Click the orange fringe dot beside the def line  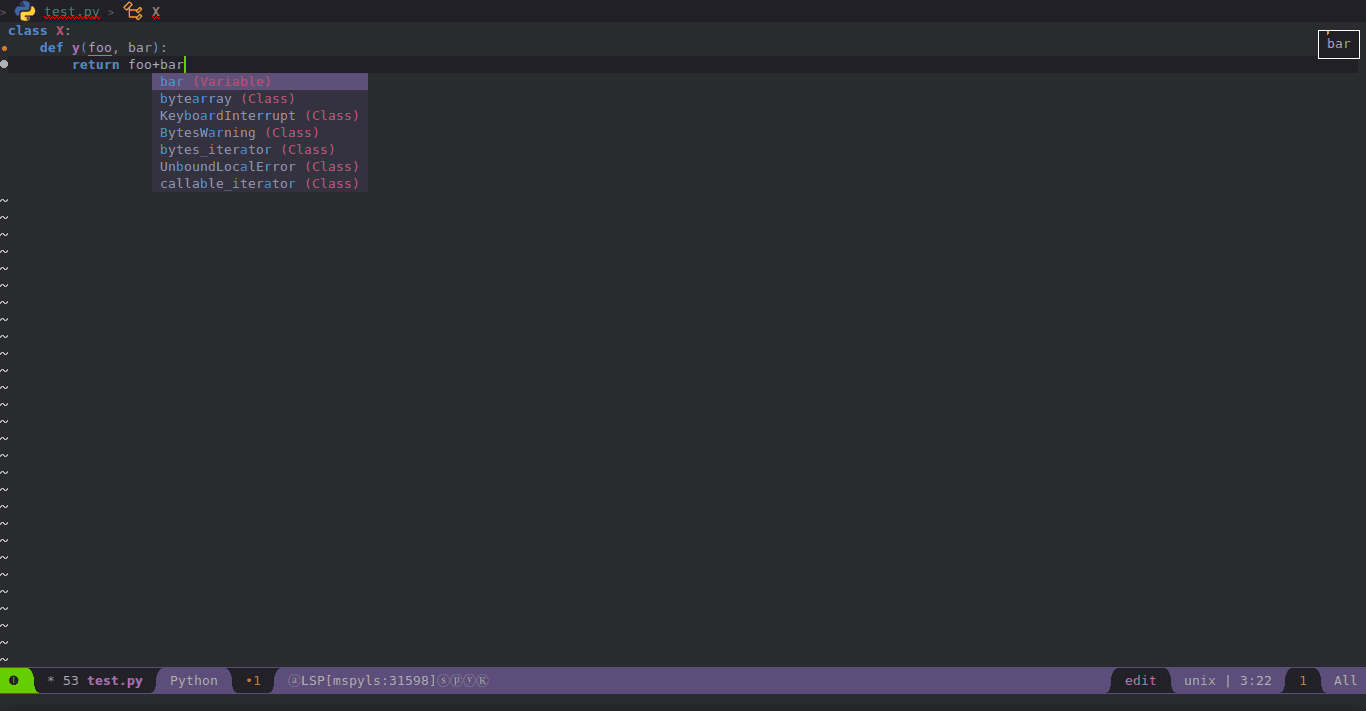coord(4,47)
